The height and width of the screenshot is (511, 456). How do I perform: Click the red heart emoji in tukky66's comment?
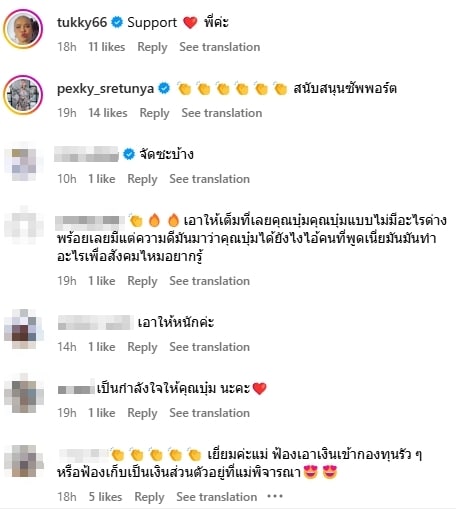[190, 23]
